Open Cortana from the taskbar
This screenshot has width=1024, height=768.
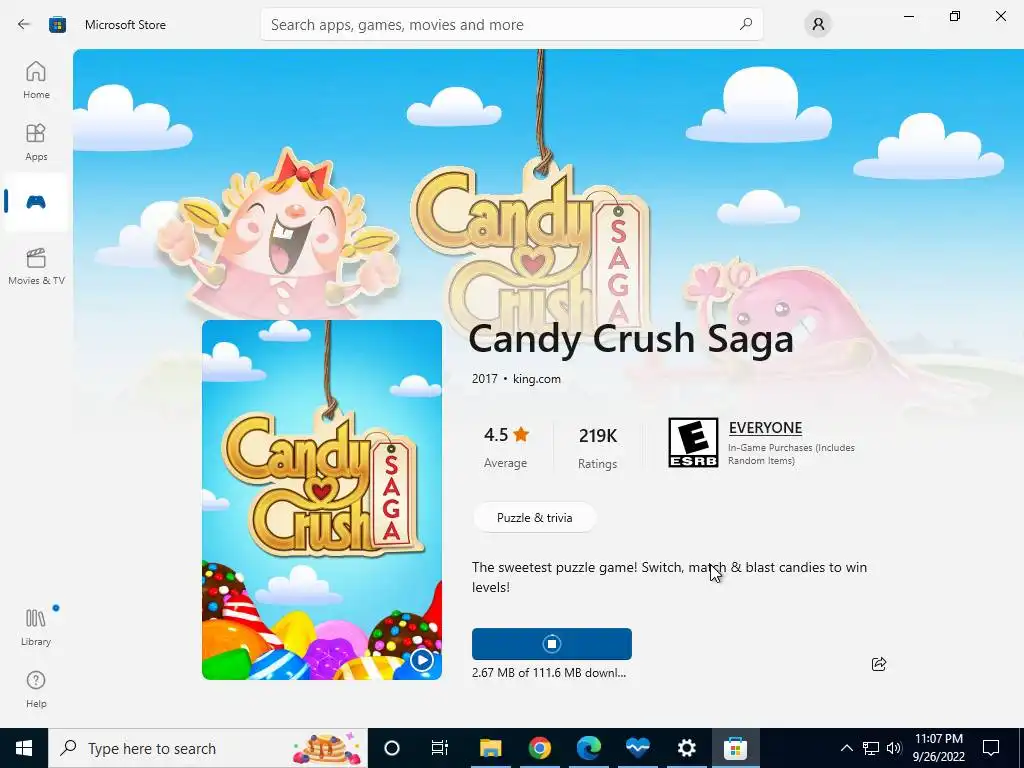(392, 748)
